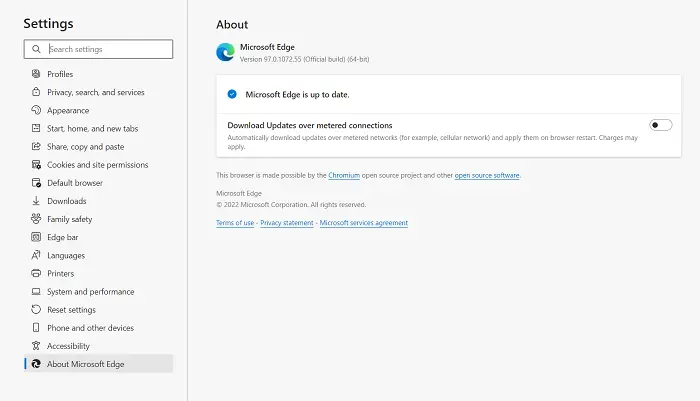
Task: Click the About page heading
Action: [x=232, y=25]
